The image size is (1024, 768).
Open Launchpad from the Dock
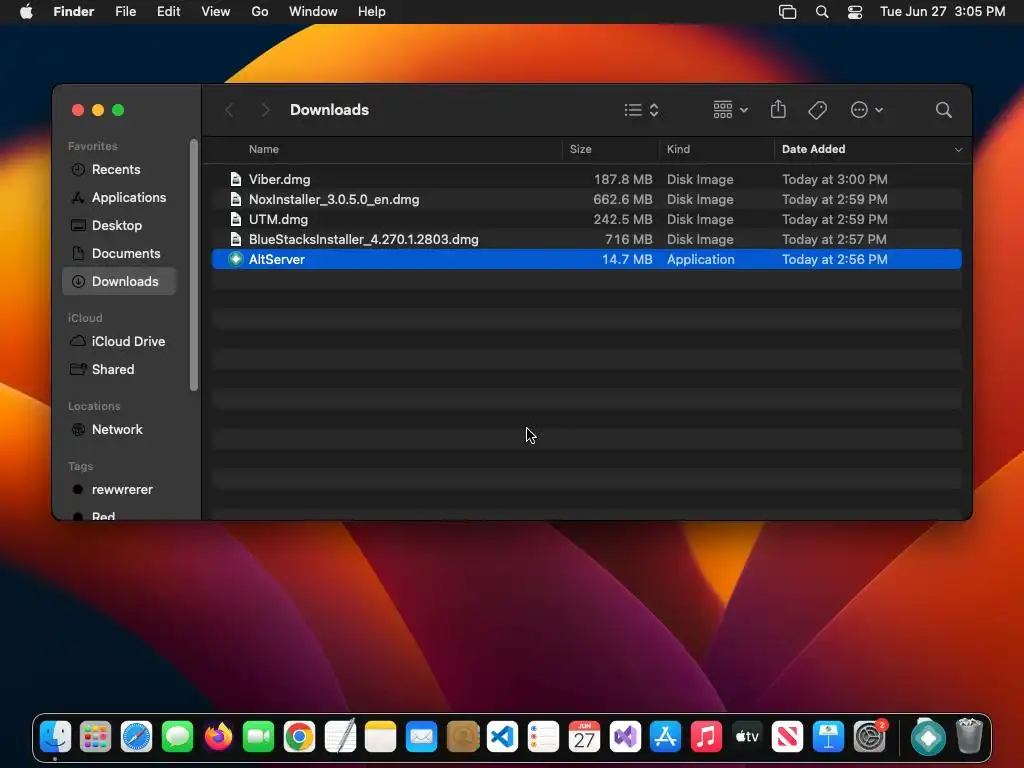(x=95, y=737)
